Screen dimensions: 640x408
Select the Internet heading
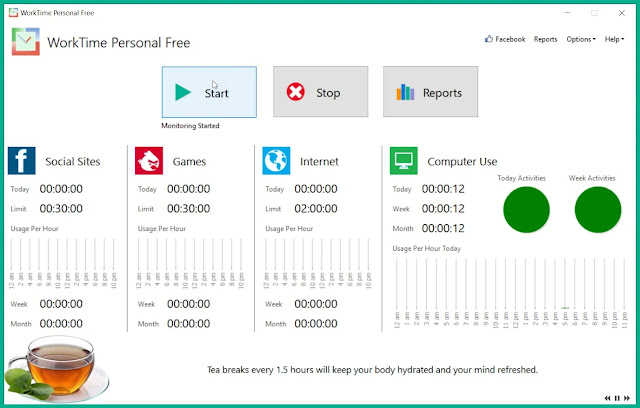(319, 162)
